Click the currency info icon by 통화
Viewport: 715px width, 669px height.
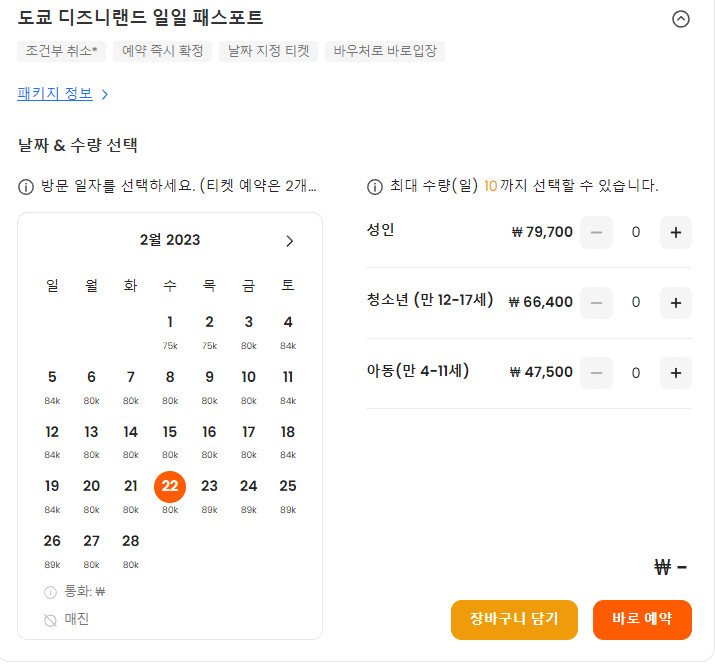pos(50,592)
